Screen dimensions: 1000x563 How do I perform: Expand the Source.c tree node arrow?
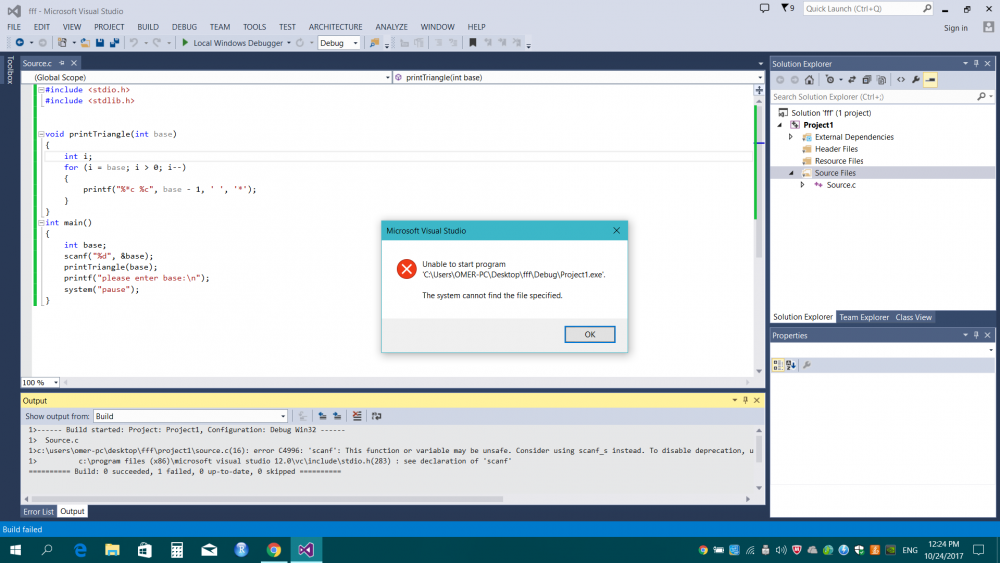[x=803, y=185]
